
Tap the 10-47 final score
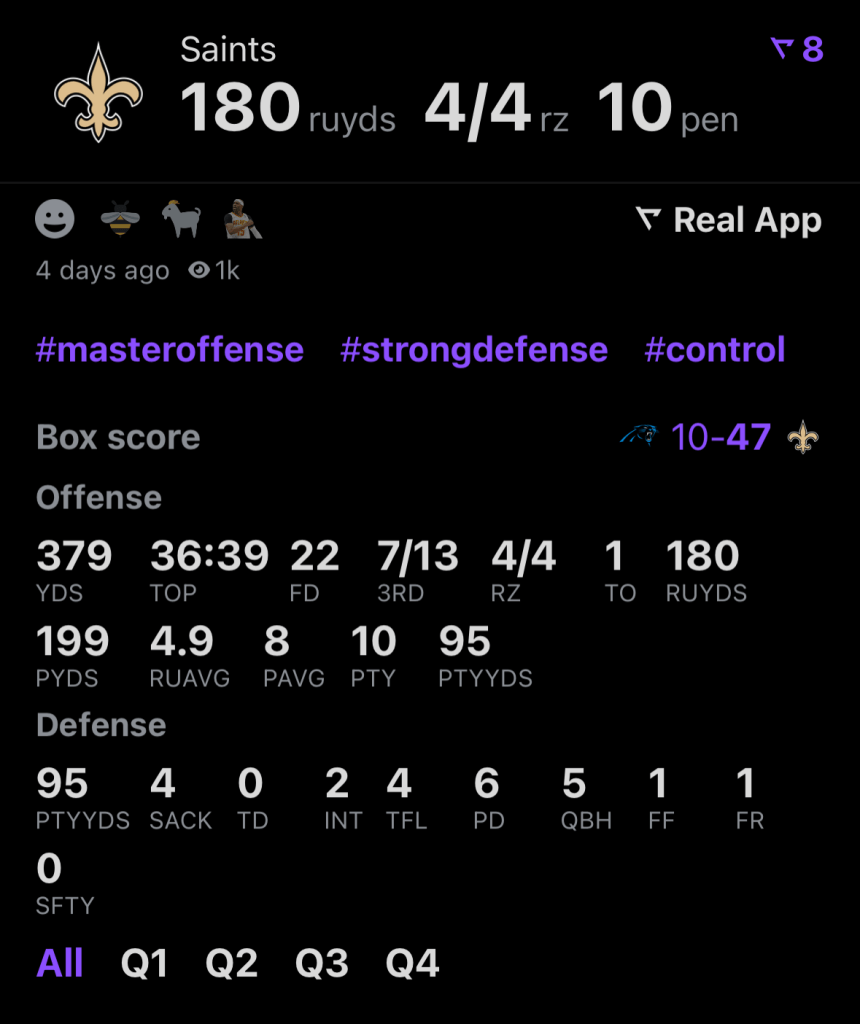coord(721,437)
